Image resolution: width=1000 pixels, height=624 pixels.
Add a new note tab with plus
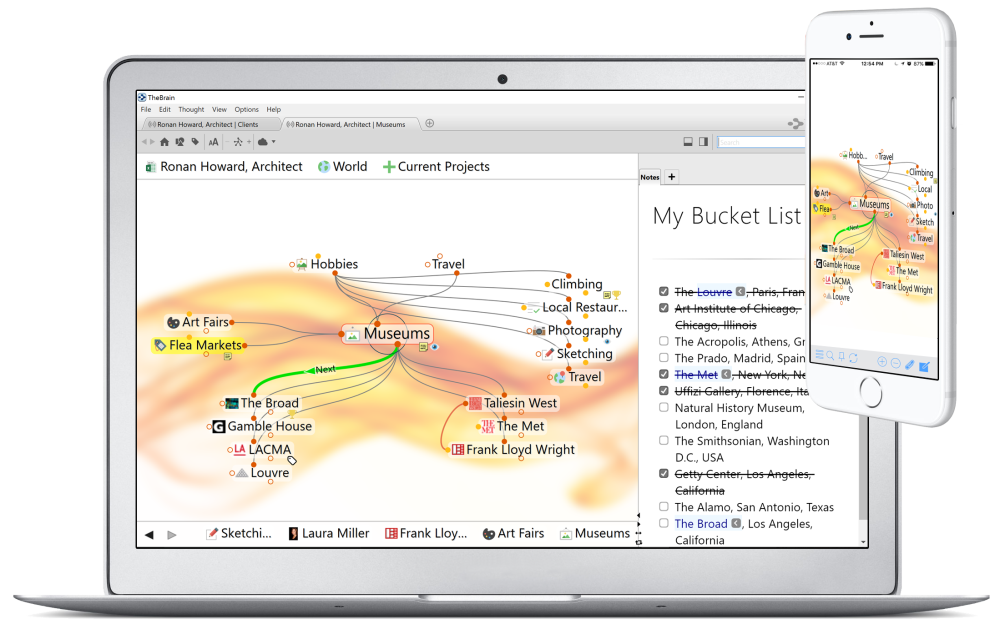672,177
